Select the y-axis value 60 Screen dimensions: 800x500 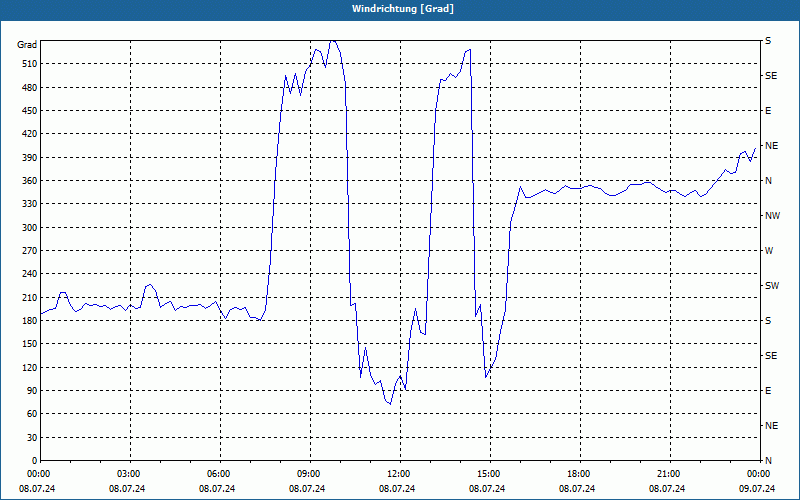click(x=32, y=414)
